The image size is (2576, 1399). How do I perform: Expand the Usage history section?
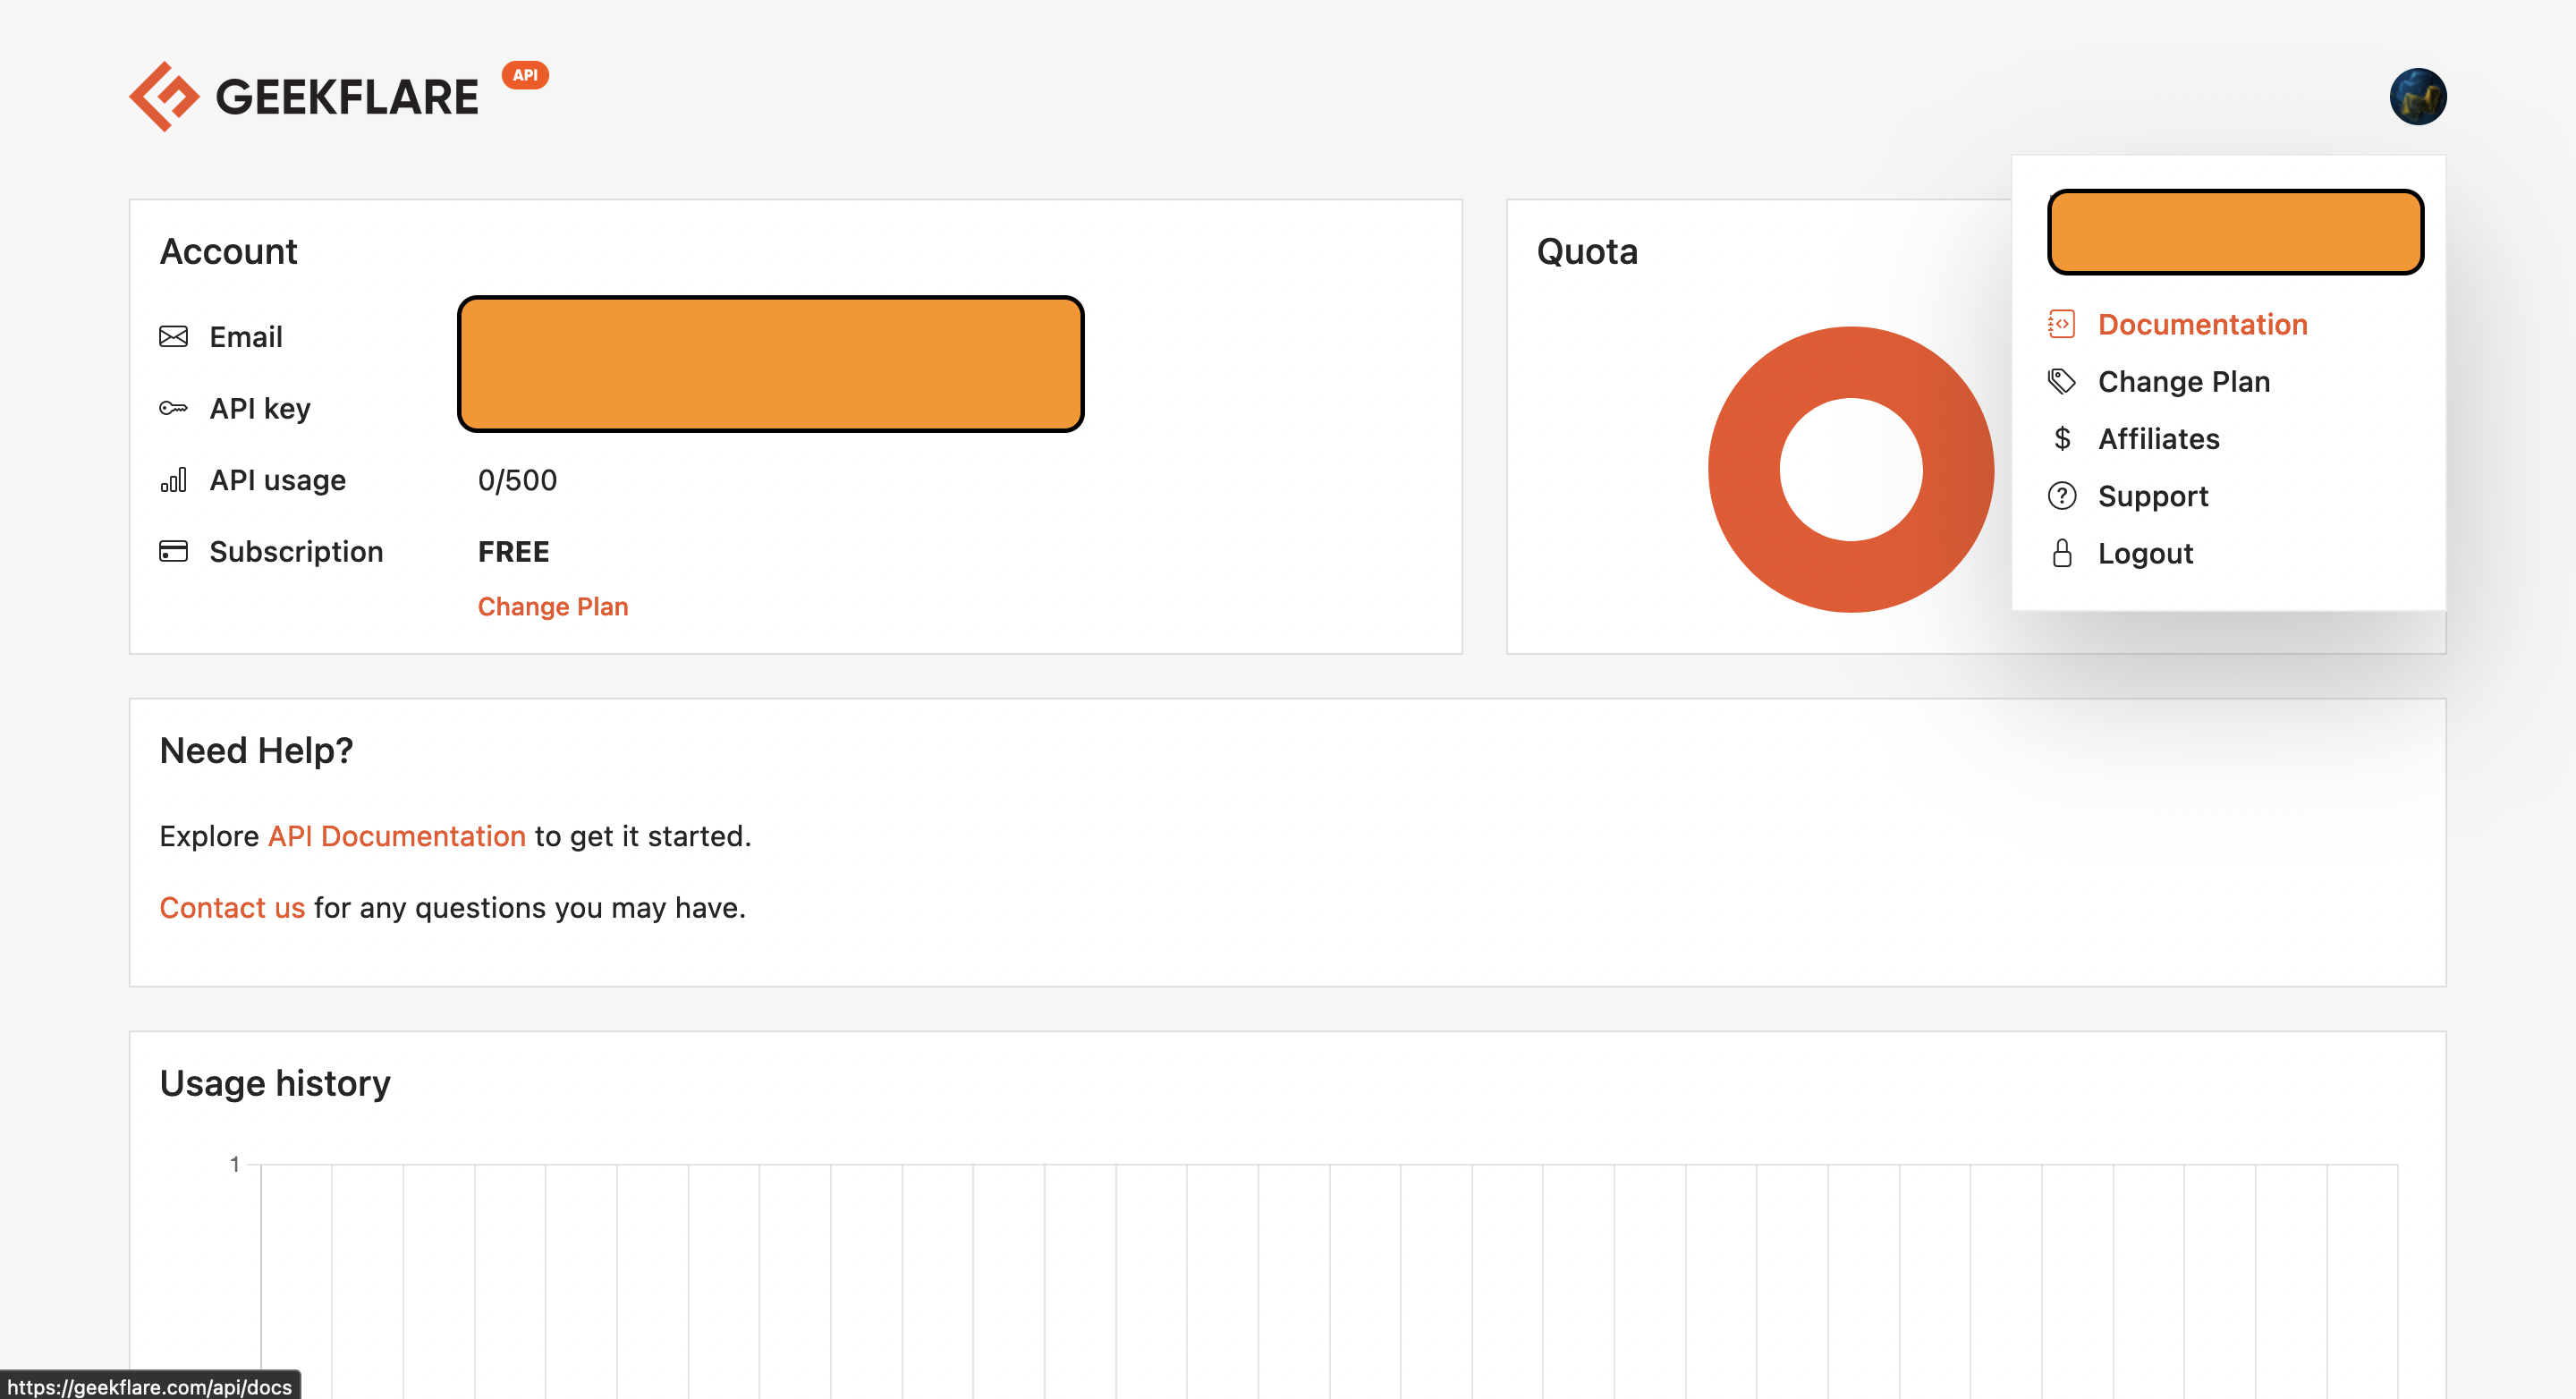click(x=274, y=1082)
